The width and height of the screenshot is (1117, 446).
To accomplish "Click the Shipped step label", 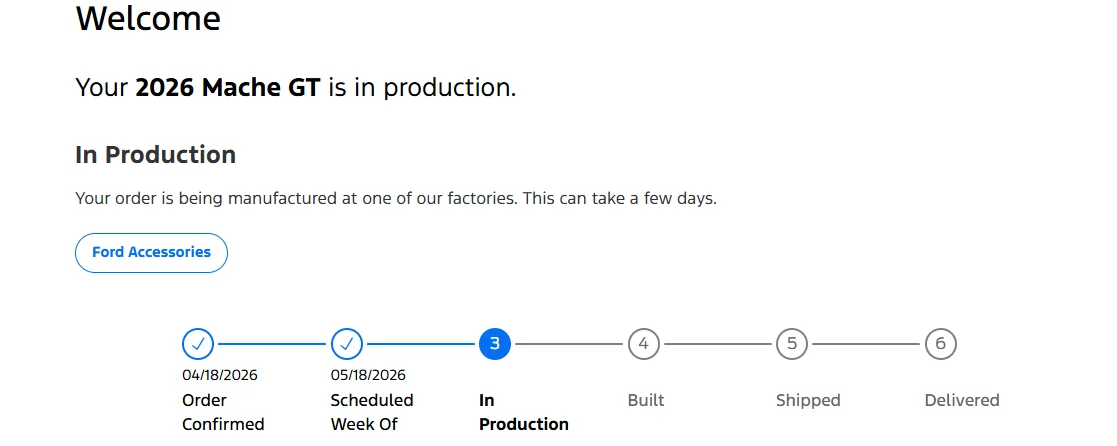I will [809, 400].
